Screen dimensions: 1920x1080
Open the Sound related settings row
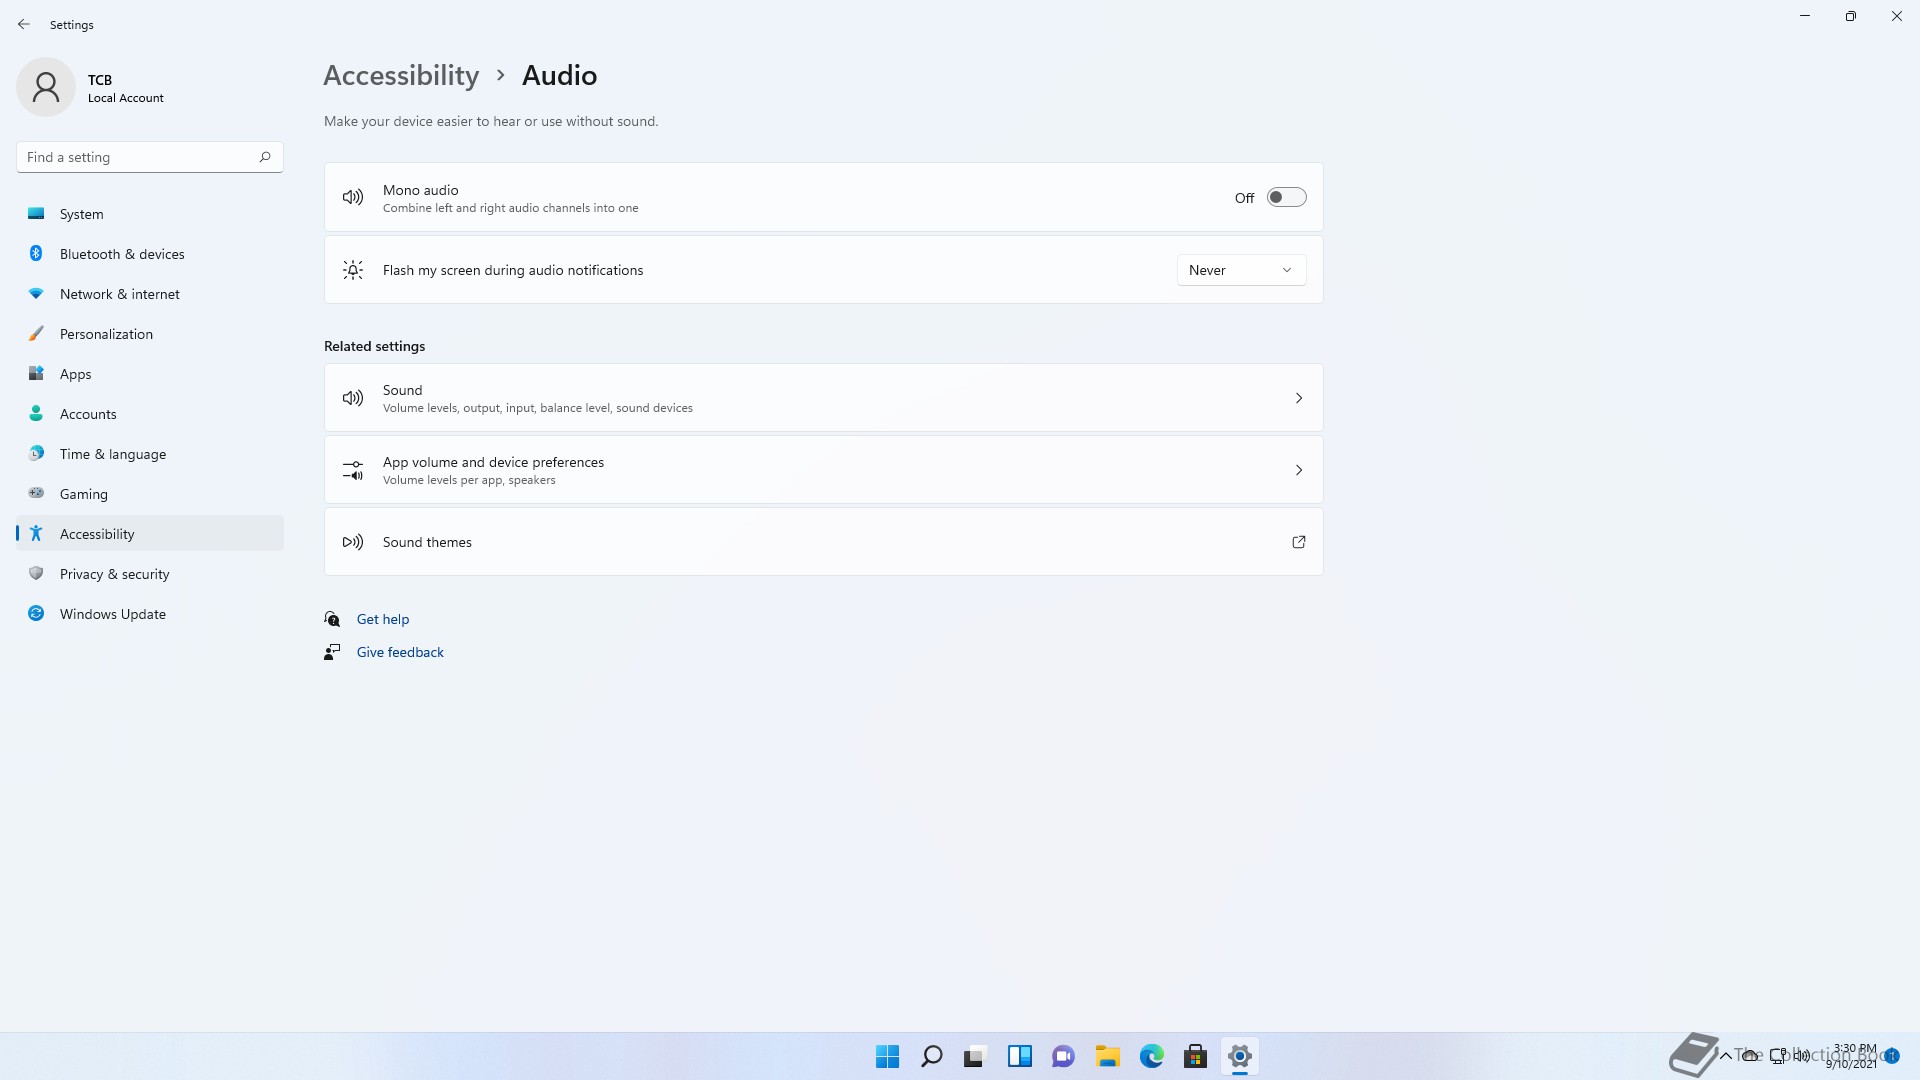pos(823,398)
